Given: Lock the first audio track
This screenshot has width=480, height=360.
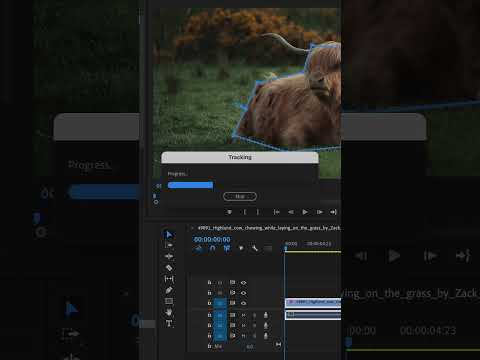Looking at the screenshot, I should (209, 315).
